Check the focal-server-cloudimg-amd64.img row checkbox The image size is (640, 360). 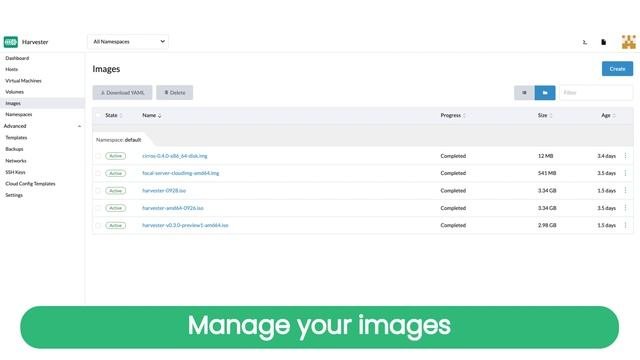pos(98,173)
